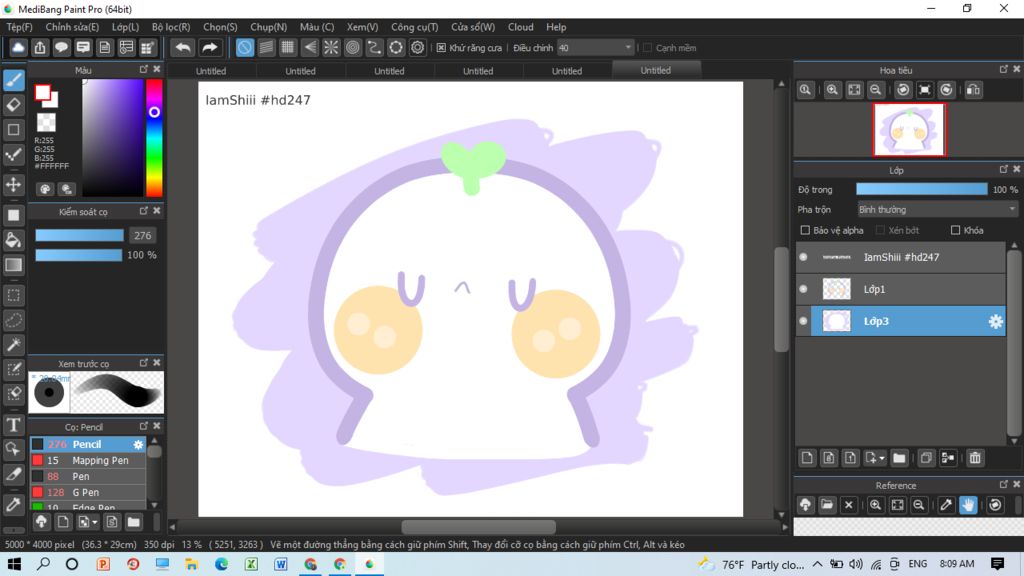Choose the Bucket fill tool
Image resolution: width=1024 pixels, height=576 pixels.
14,240
